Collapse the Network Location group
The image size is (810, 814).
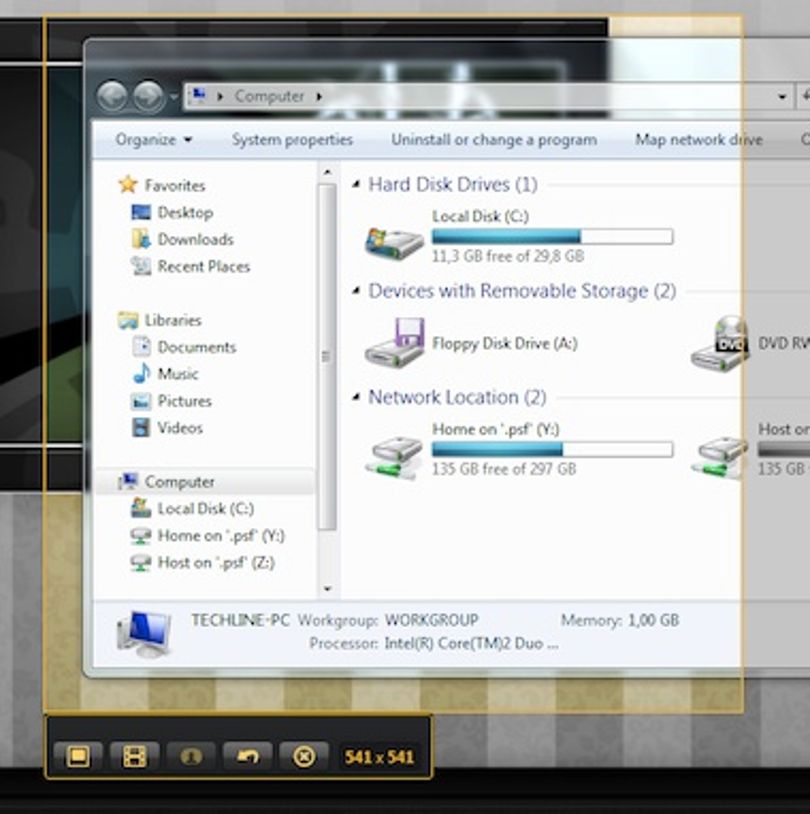[x=356, y=397]
